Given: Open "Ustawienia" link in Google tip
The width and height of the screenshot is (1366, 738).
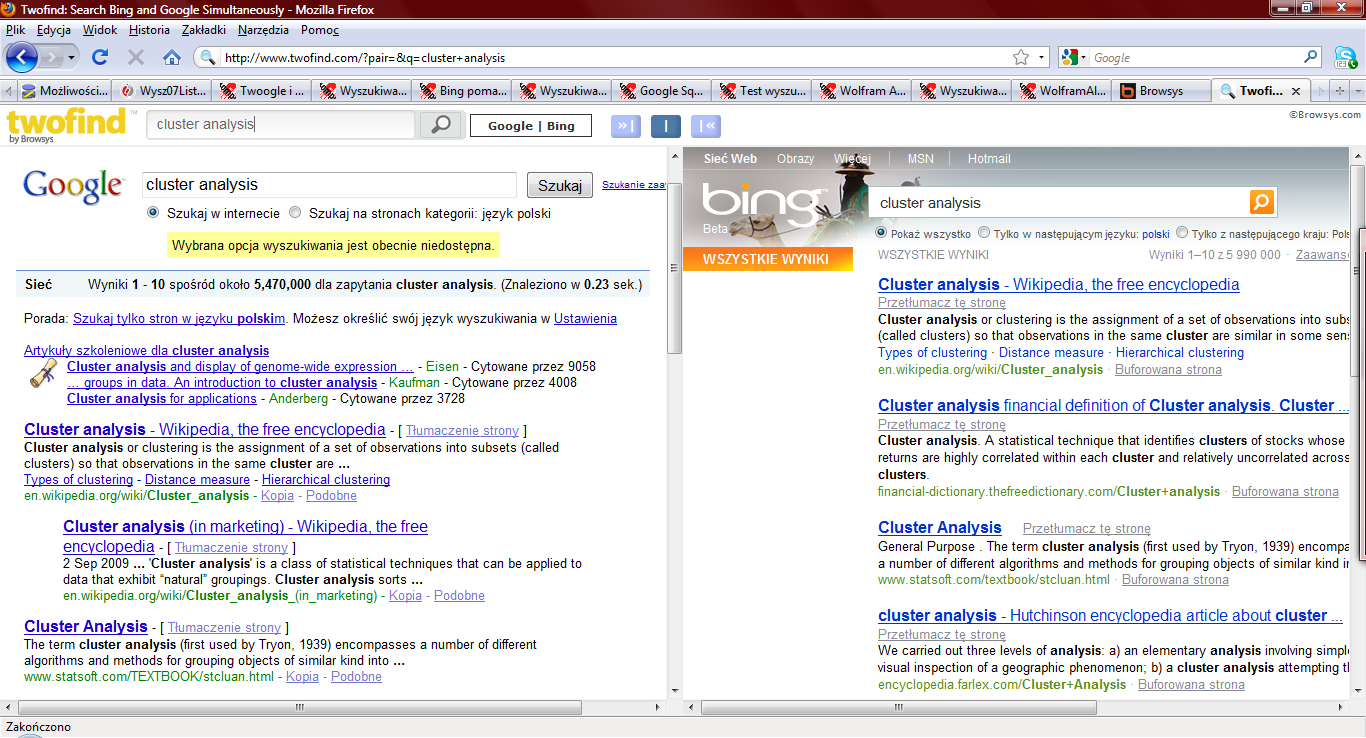Looking at the screenshot, I should click(x=585, y=318).
